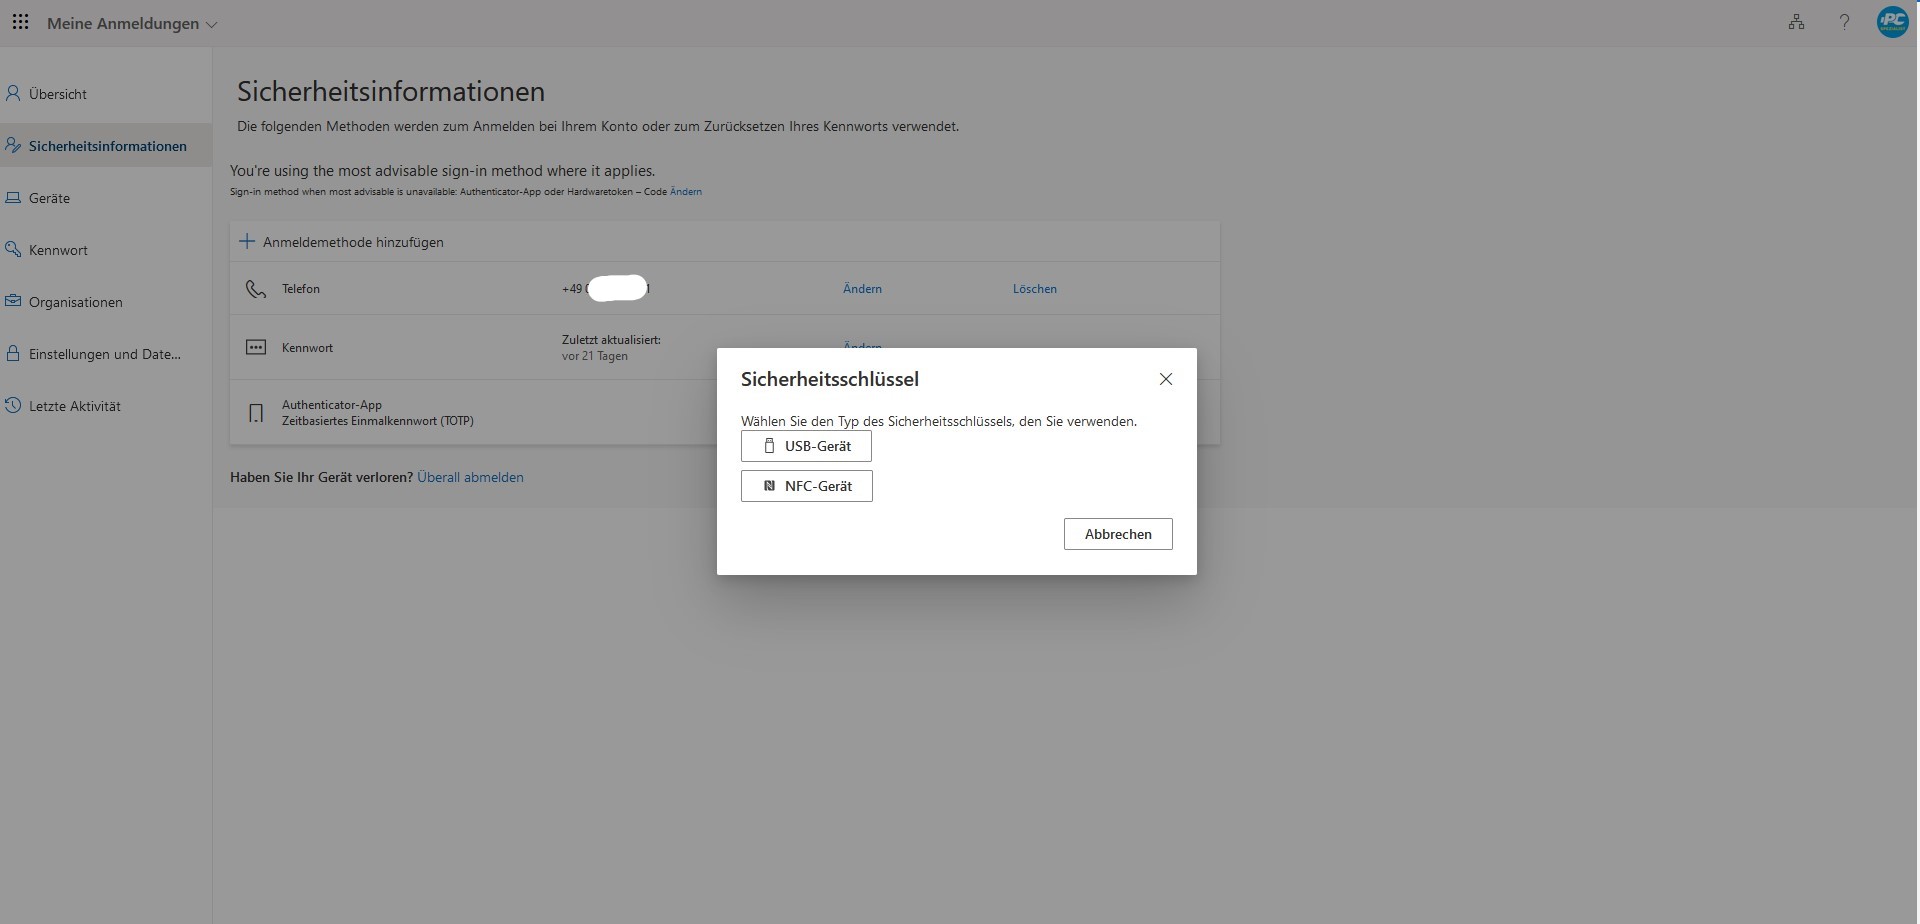1920x924 pixels.
Task: Open the organization chart icon in header
Action: [1796, 22]
